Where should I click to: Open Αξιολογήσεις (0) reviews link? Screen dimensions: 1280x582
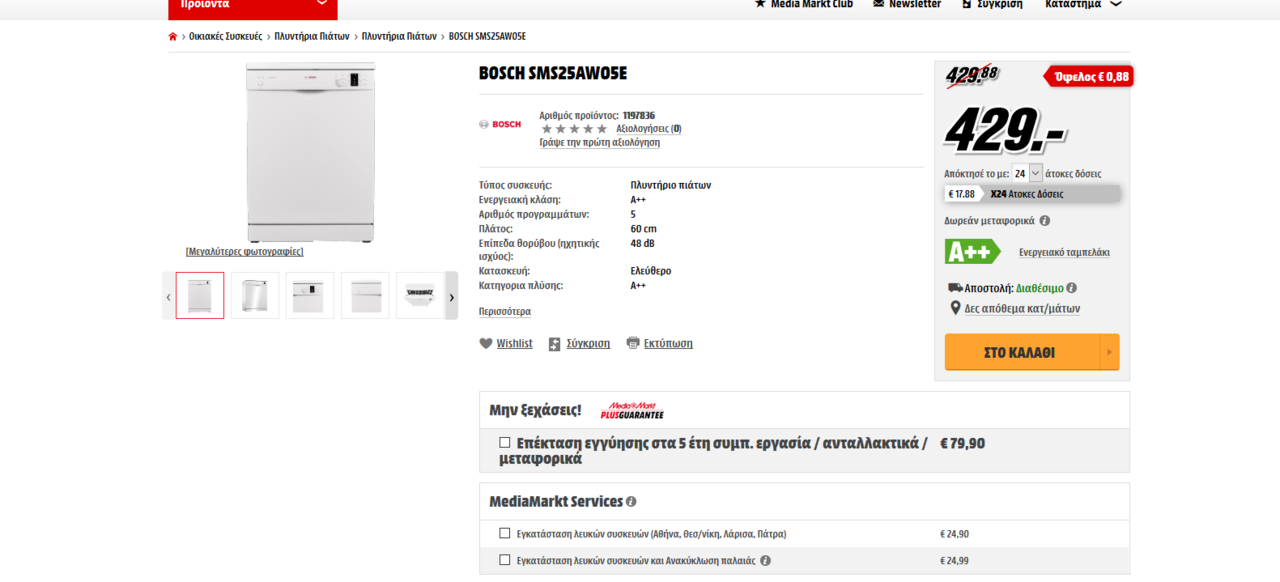(649, 128)
